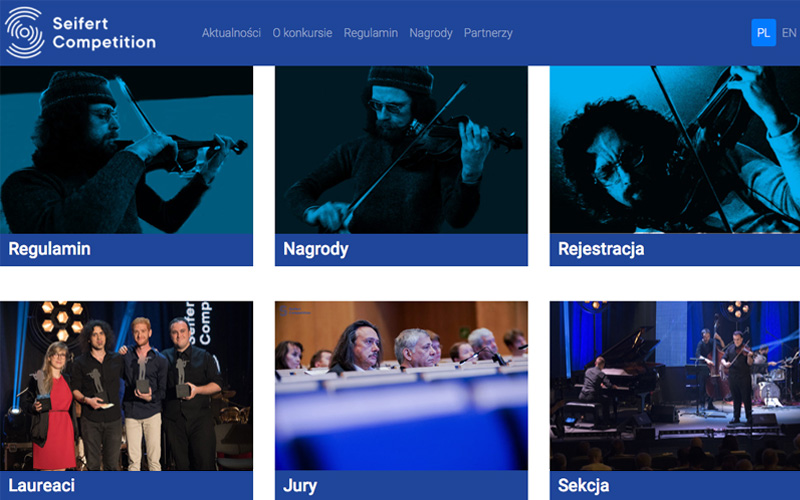Switch the language to PL
Image resolution: width=800 pixels, height=500 pixels.
pos(763,33)
